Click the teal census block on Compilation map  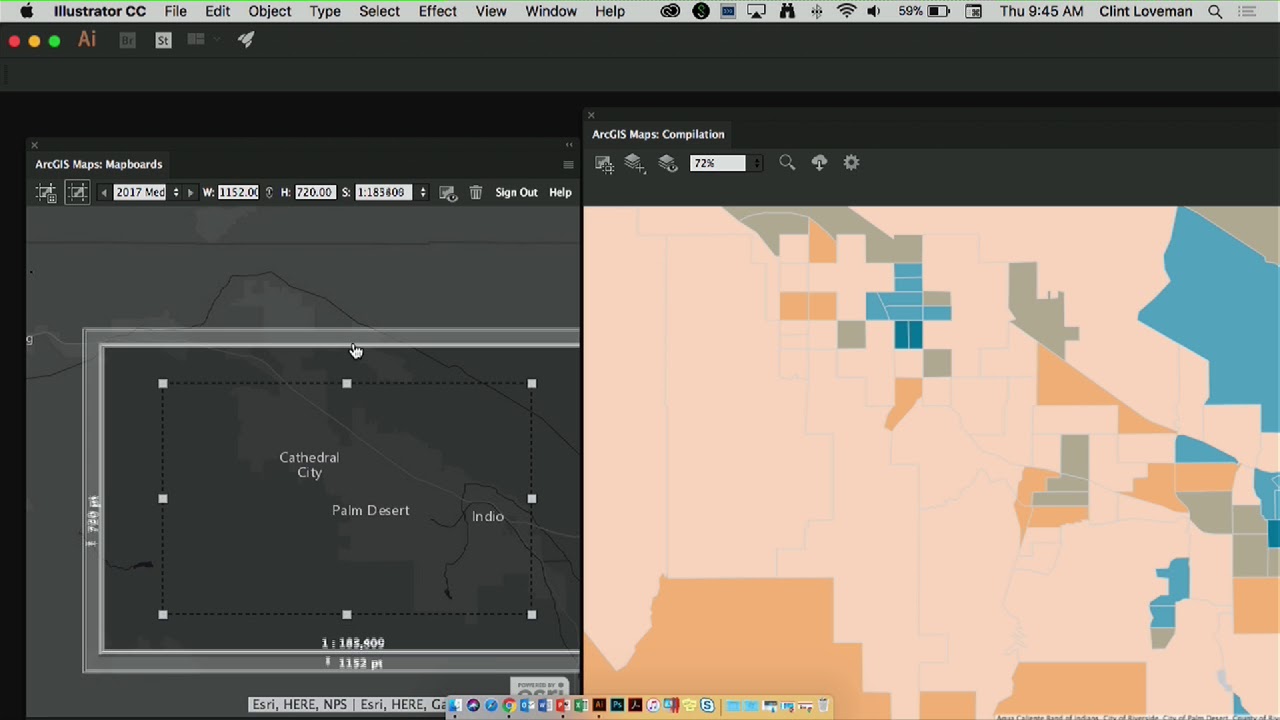[x=908, y=334]
